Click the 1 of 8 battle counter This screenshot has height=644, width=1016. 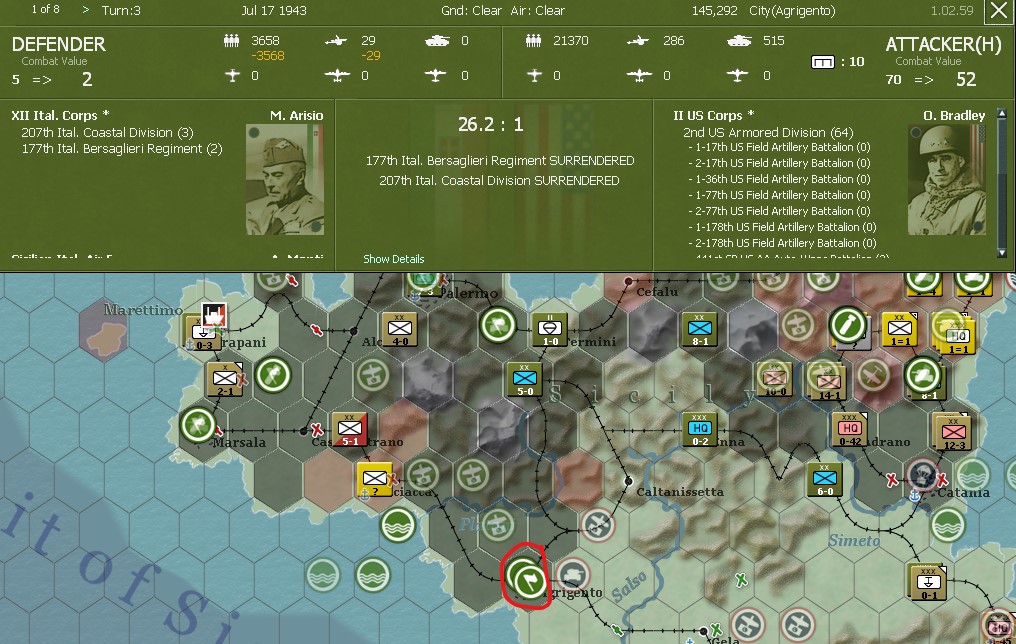coord(45,10)
